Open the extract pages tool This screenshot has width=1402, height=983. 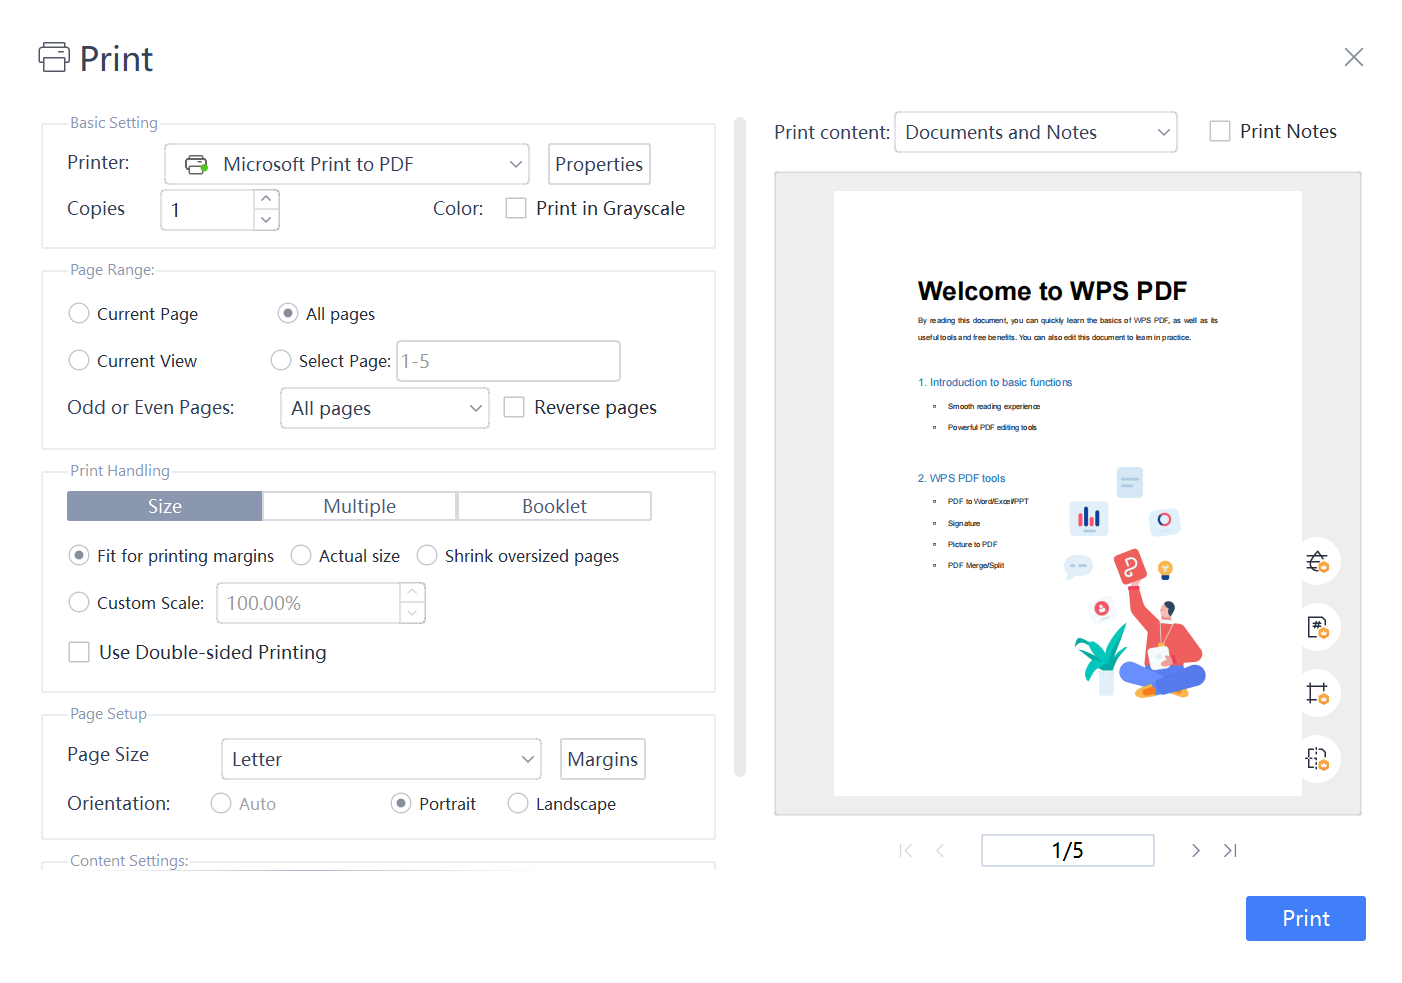pyautogui.click(x=1318, y=759)
